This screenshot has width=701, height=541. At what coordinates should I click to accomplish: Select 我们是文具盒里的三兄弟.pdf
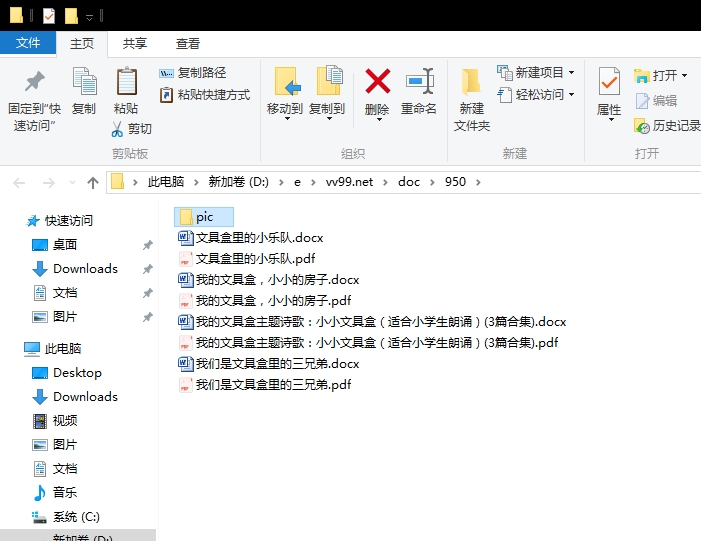pos(265,385)
